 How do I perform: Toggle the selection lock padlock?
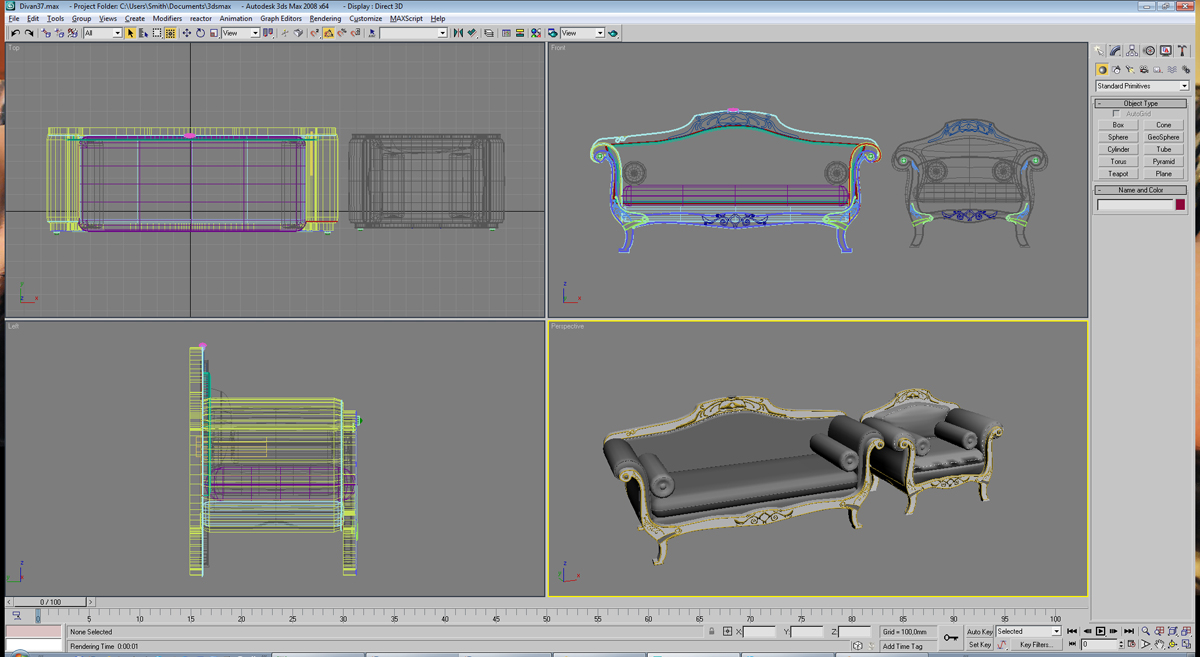tap(712, 632)
